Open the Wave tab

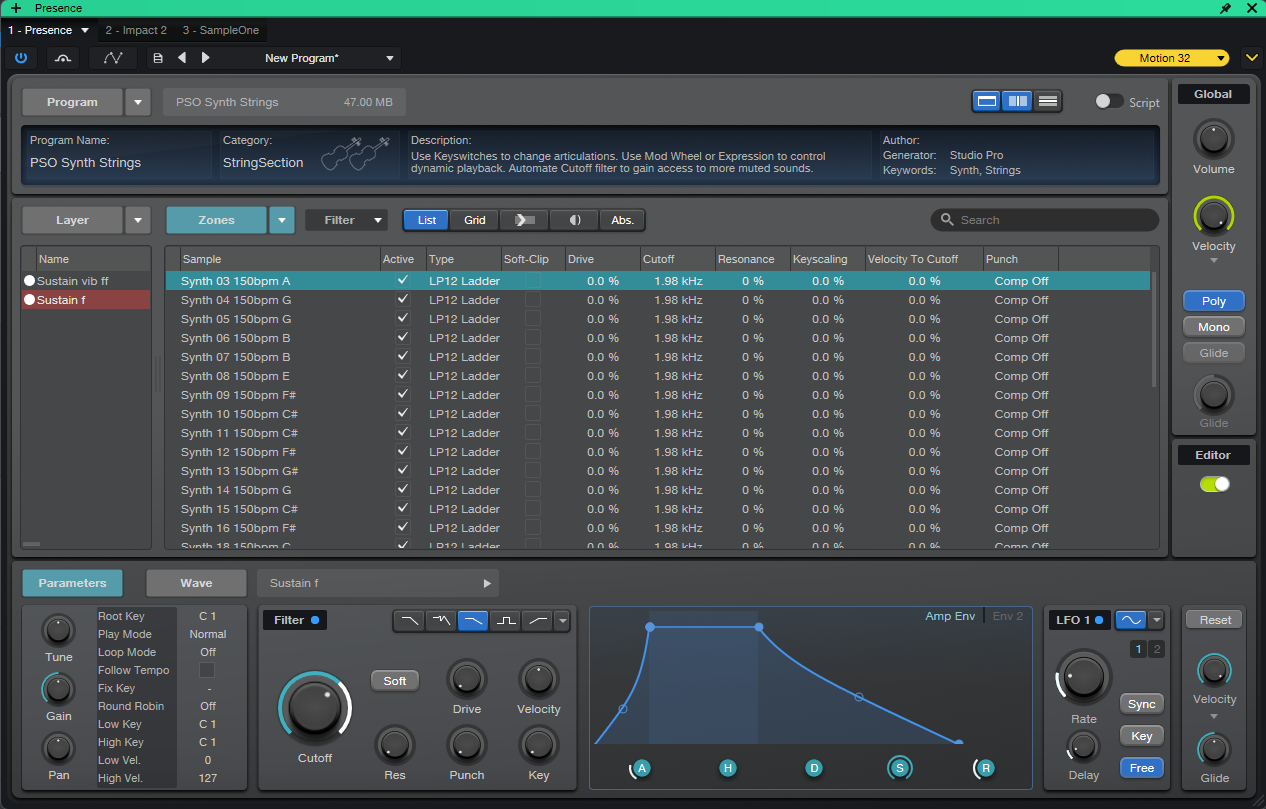(196, 583)
